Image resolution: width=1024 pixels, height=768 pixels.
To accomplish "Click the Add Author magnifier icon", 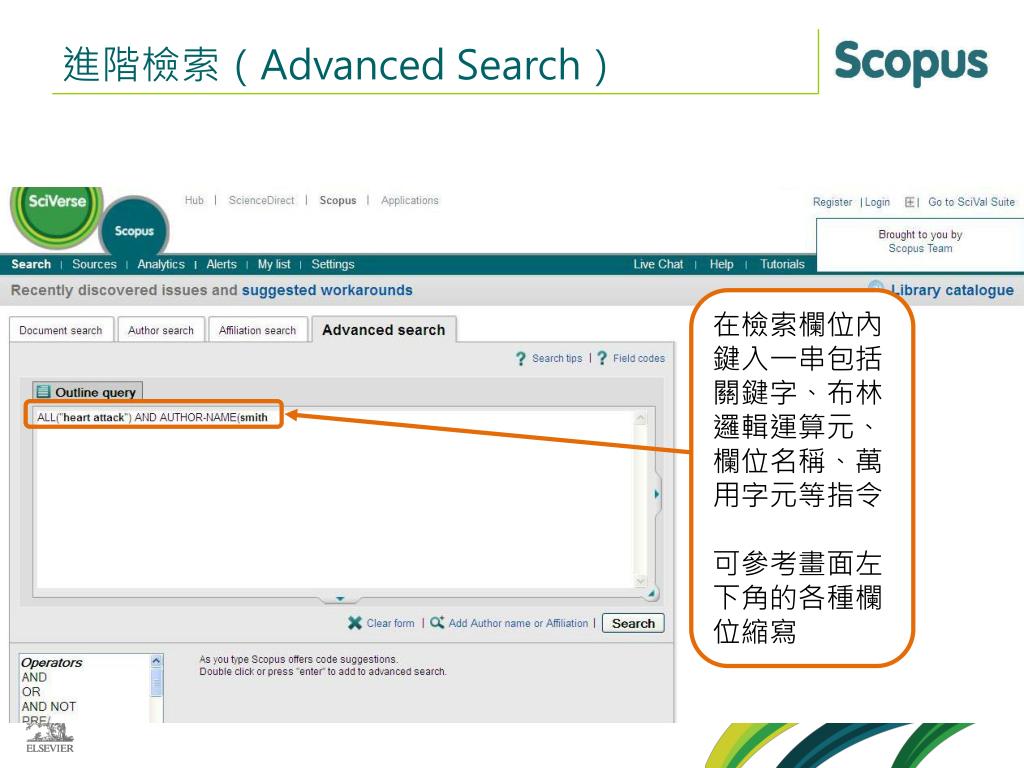I will tap(437, 622).
